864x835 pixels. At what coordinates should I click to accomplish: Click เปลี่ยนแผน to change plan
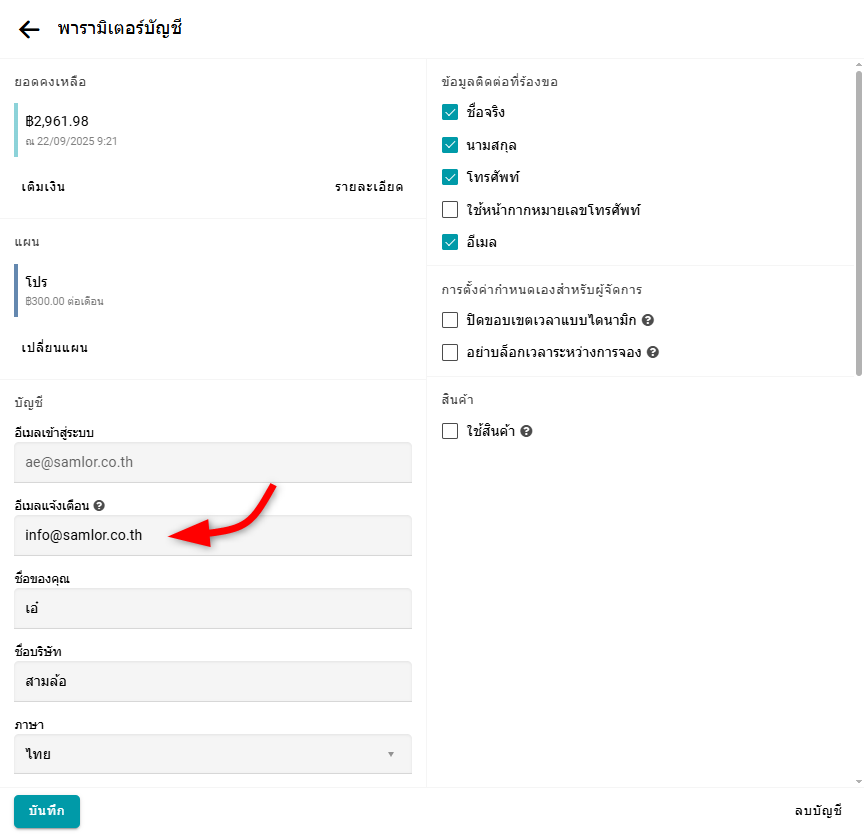(55, 348)
